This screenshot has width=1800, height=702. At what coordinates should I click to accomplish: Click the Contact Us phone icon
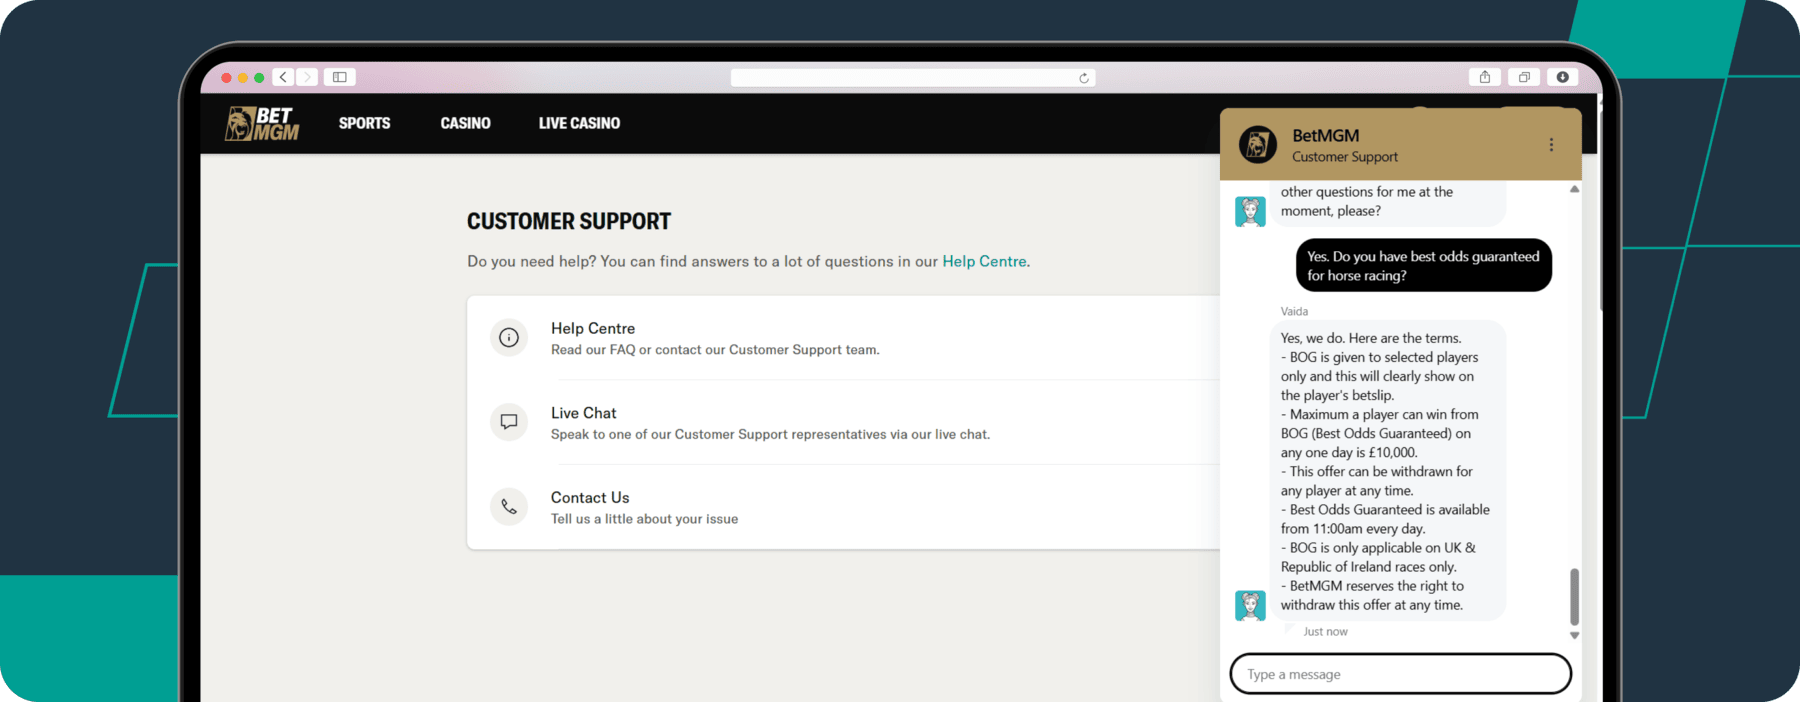tap(509, 507)
